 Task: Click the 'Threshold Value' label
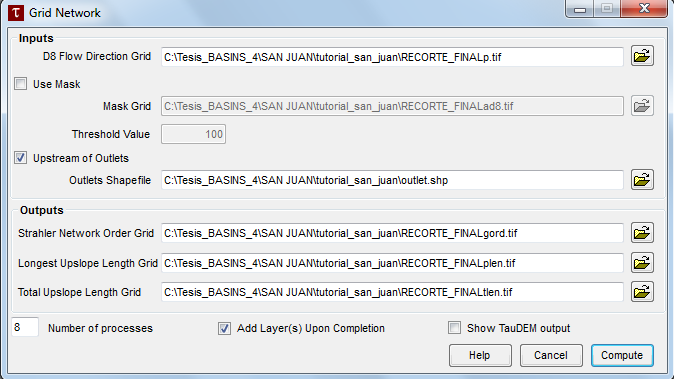tap(111, 134)
